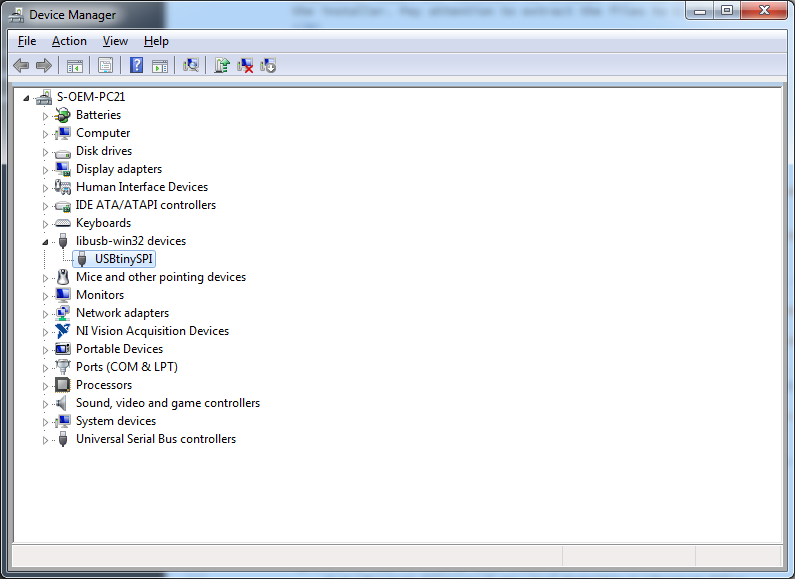This screenshot has width=795, height=579.
Task: Click the Universal Serial Bus controllers icon
Action: coord(62,439)
